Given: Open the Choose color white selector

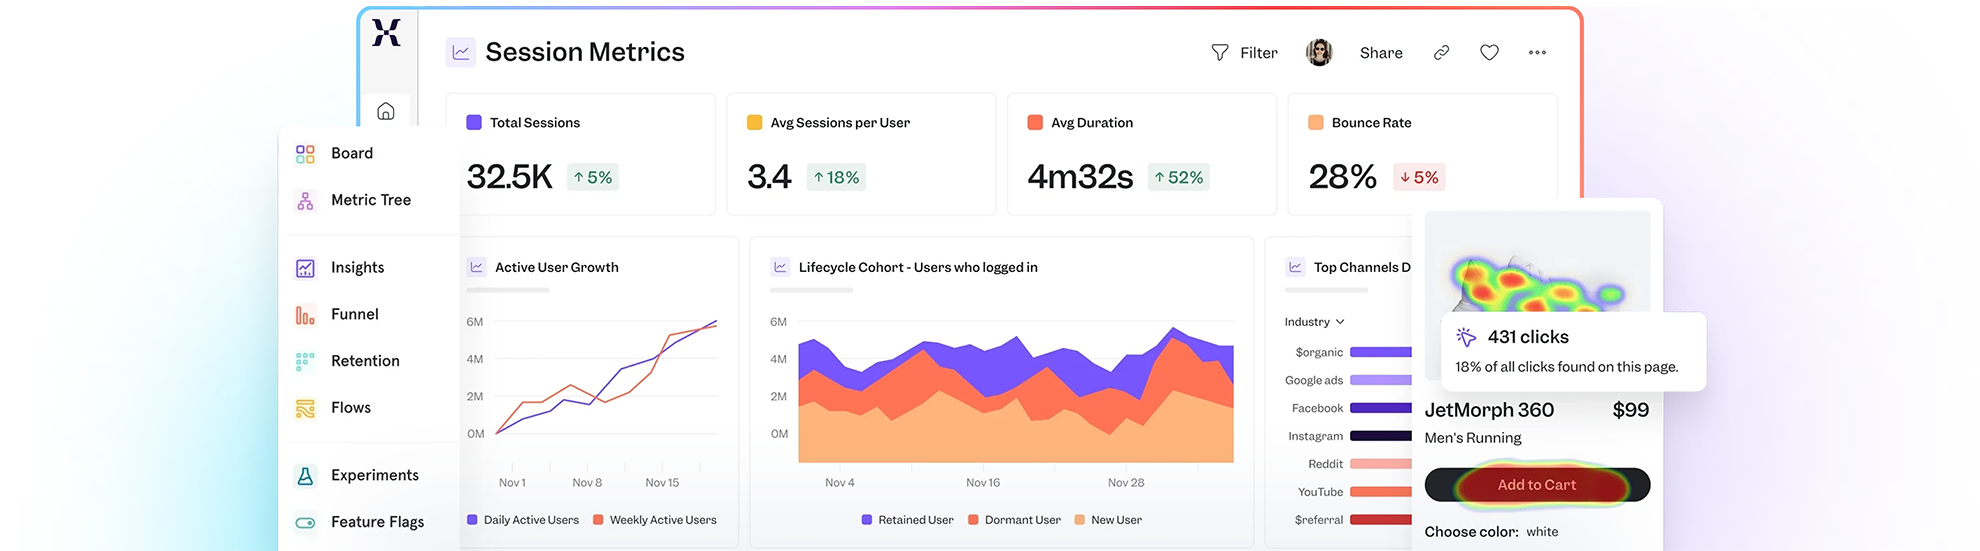Looking at the screenshot, I should coord(1541,532).
